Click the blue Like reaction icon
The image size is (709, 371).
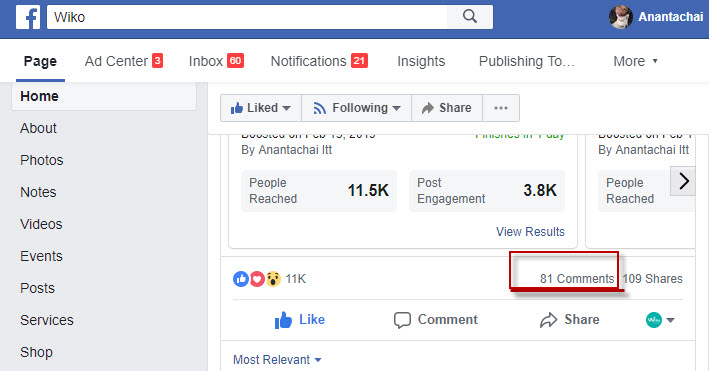241,279
